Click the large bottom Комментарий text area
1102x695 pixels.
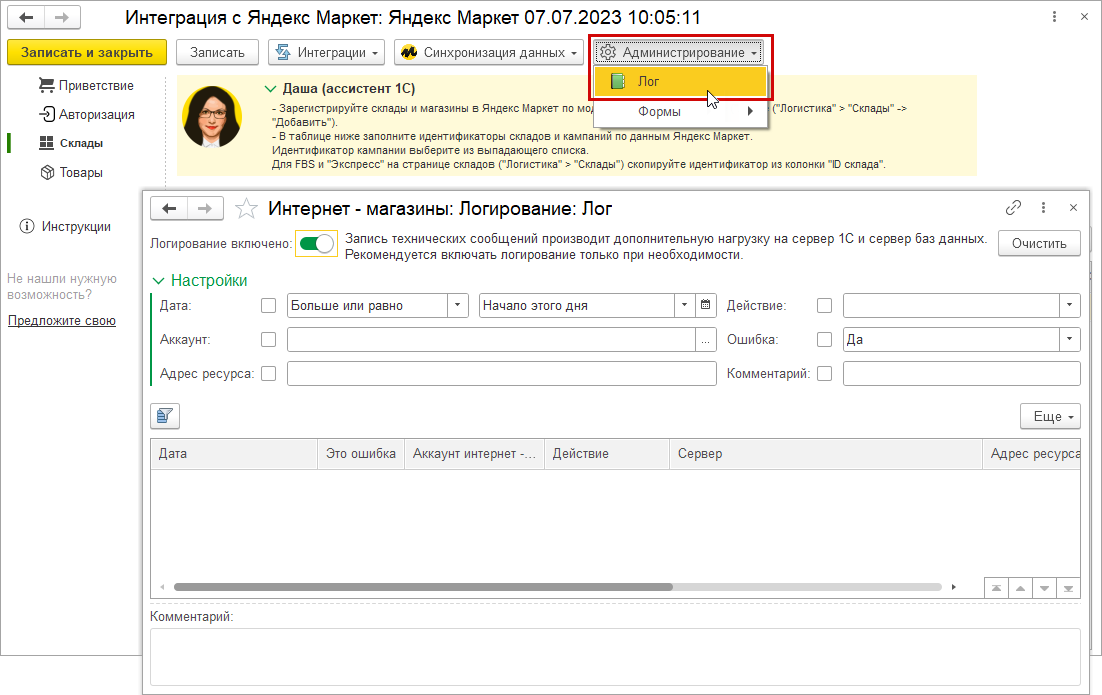tap(615, 656)
